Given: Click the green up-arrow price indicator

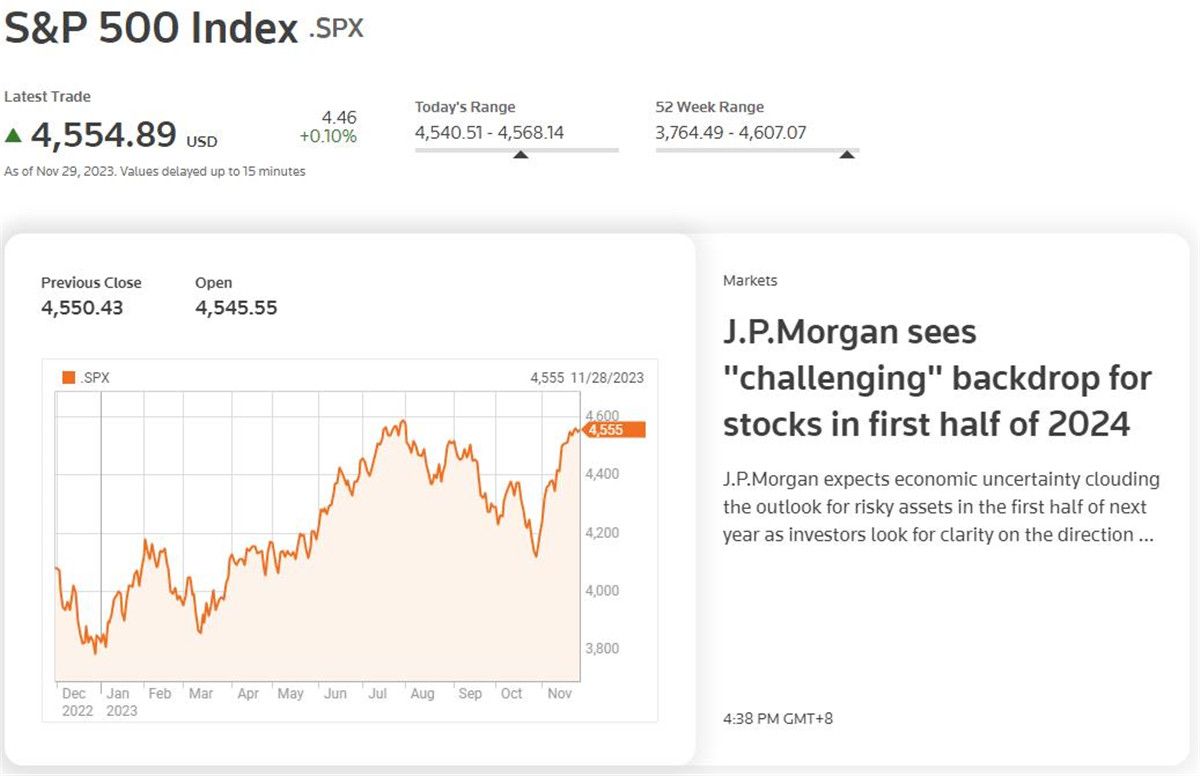Looking at the screenshot, I should [x=12, y=135].
